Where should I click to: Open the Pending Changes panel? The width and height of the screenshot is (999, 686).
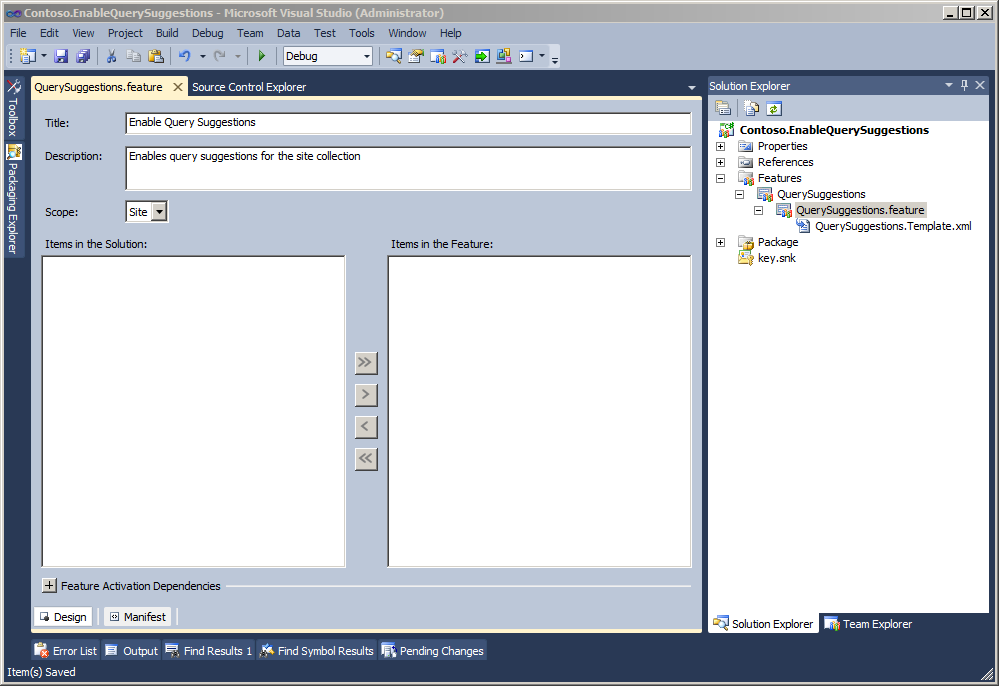433,650
